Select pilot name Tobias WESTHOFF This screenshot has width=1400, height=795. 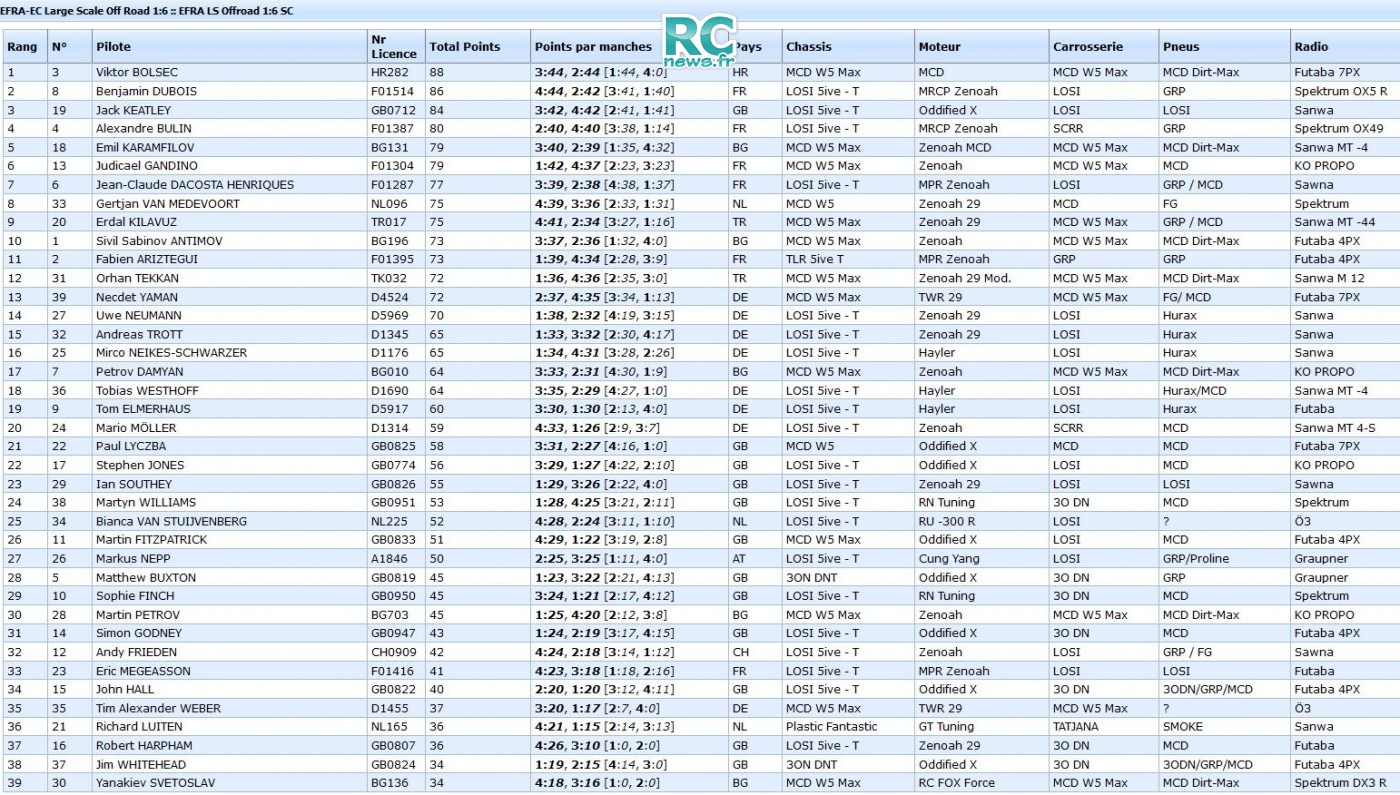click(147, 391)
